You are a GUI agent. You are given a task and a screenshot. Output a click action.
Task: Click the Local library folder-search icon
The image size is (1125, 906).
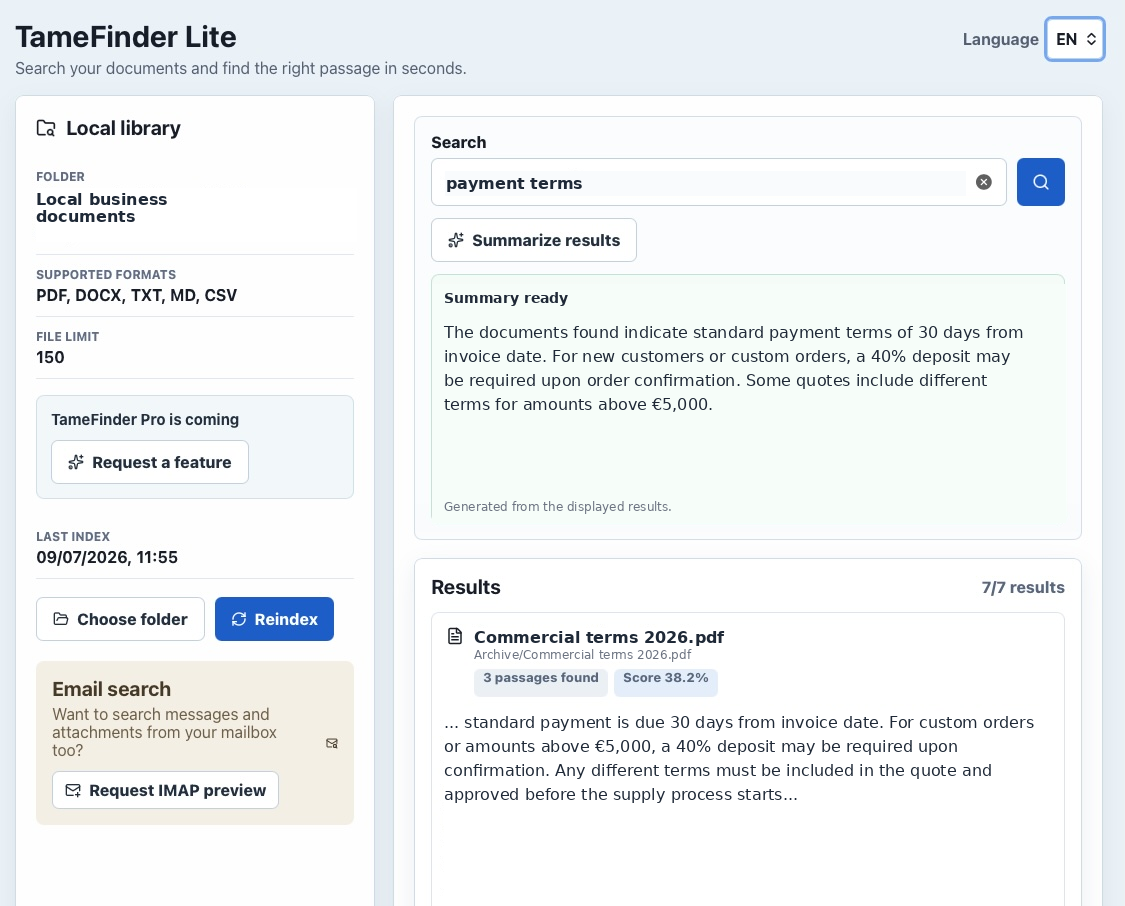[46, 128]
